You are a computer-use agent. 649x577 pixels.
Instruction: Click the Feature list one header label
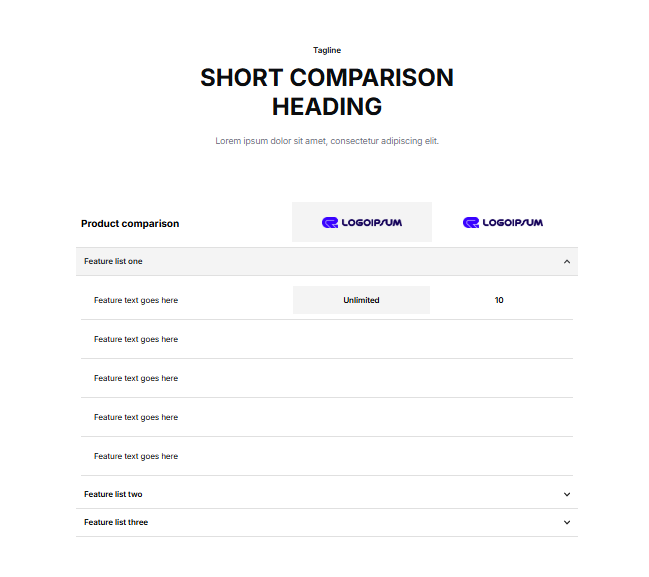click(x=113, y=261)
